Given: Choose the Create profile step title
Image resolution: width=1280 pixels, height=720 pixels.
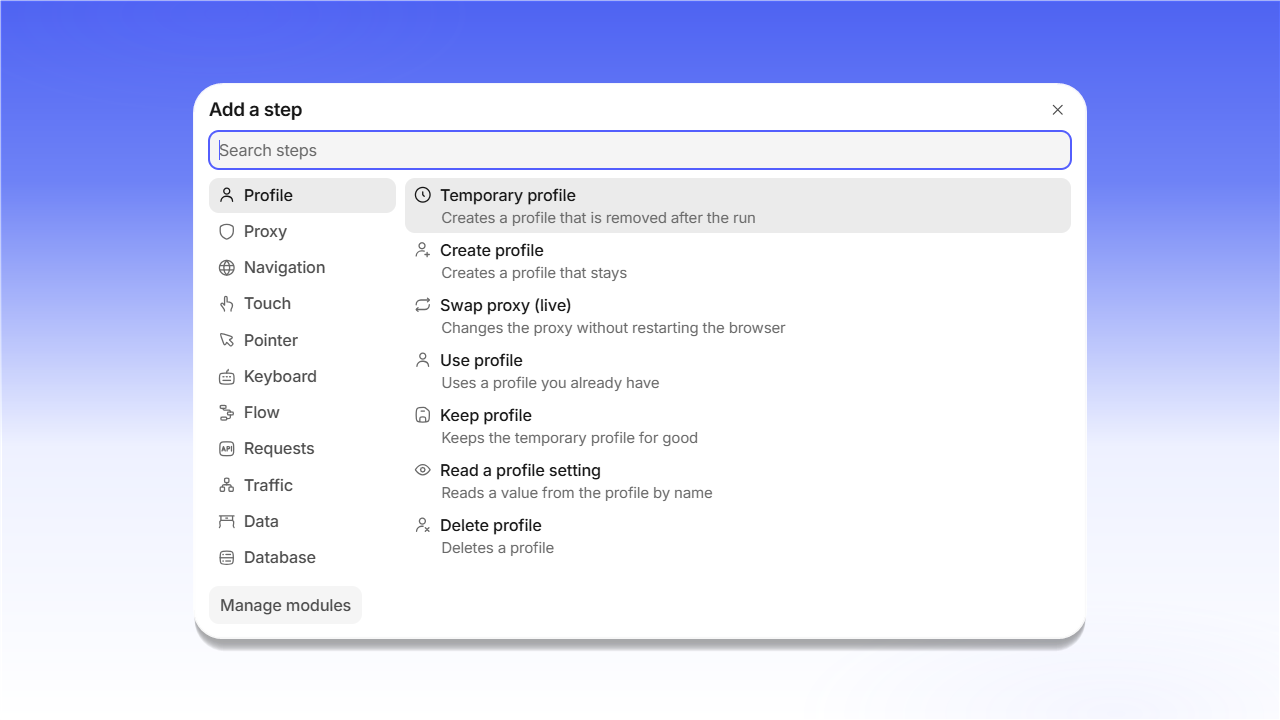Looking at the screenshot, I should [492, 250].
